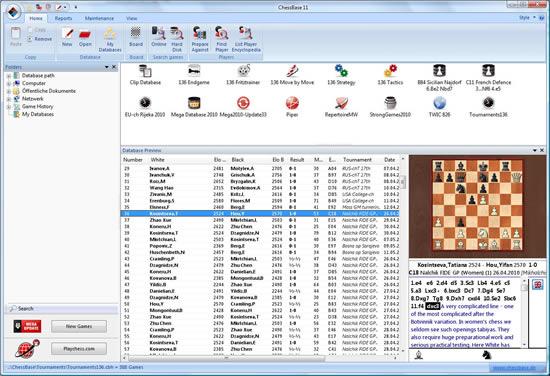
Task: Expand the Öffentliche Dokumente tree node
Action: point(9,91)
